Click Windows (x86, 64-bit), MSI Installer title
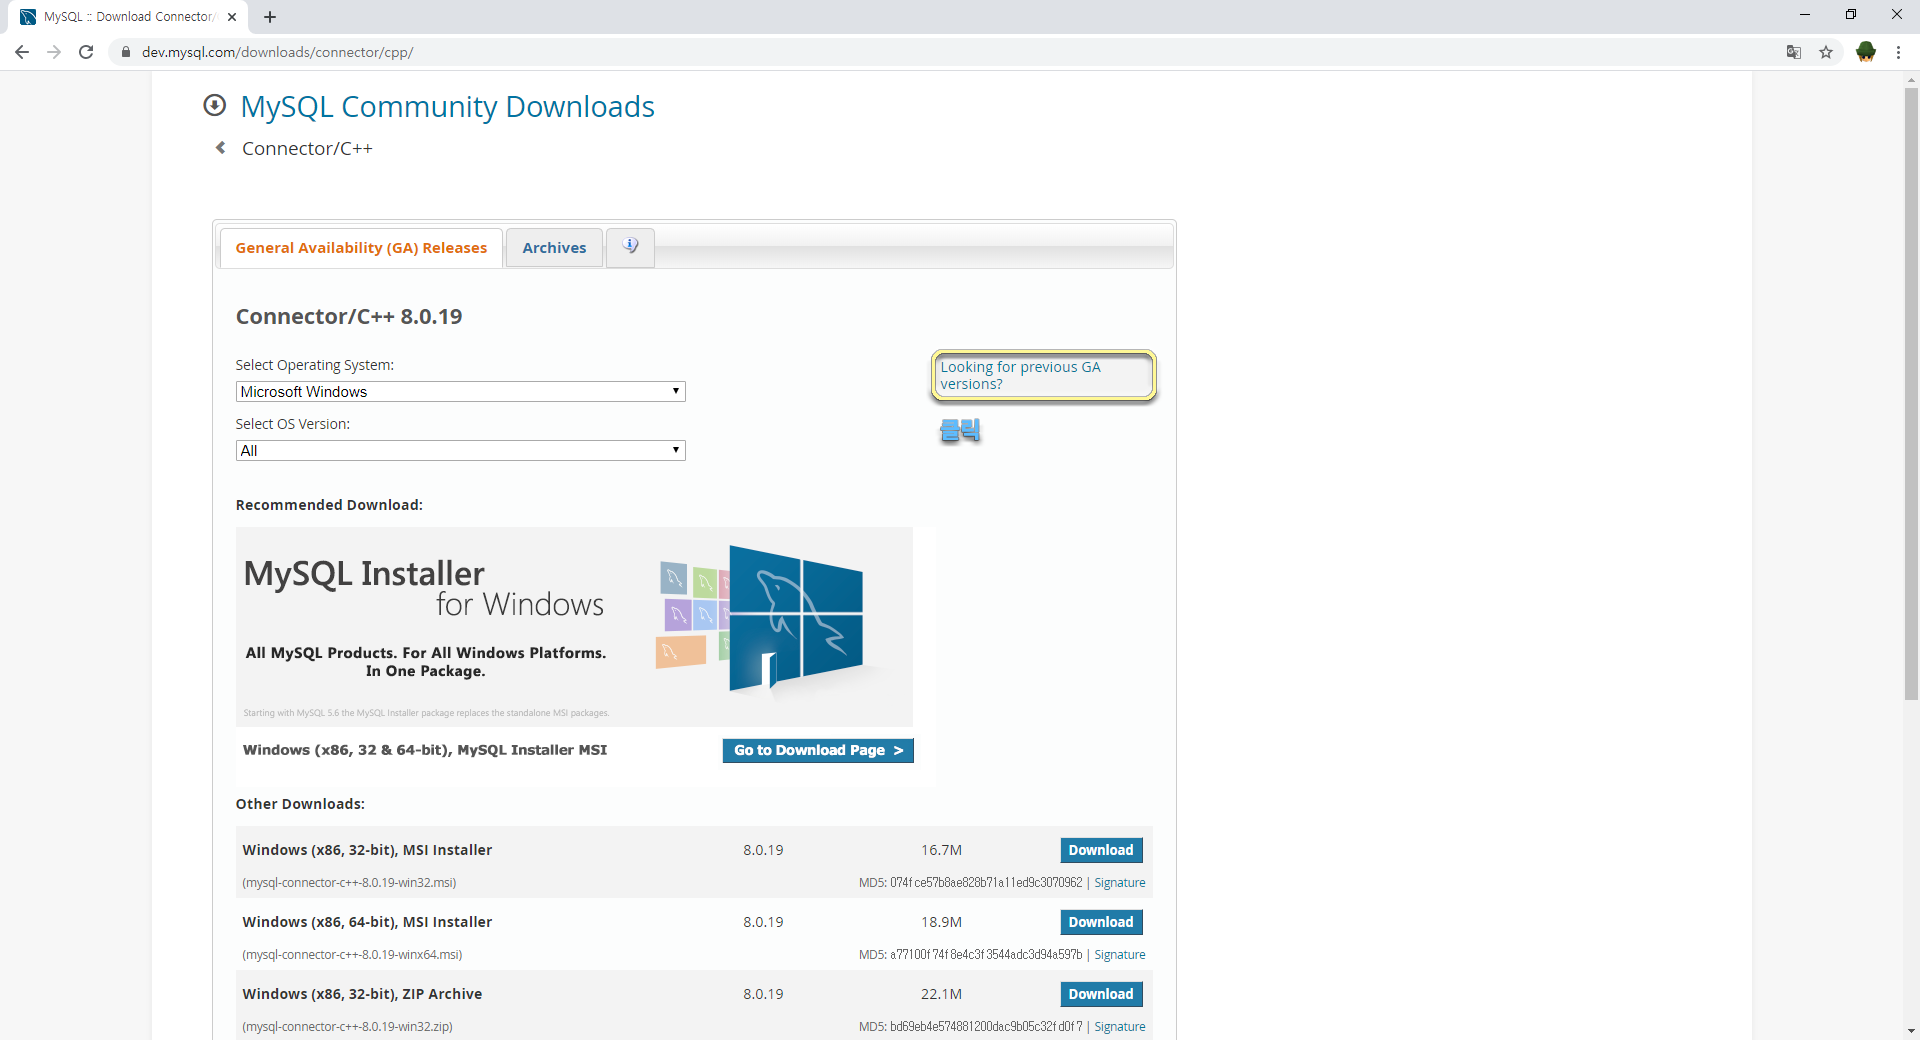This screenshot has height=1040, width=1920. point(367,922)
